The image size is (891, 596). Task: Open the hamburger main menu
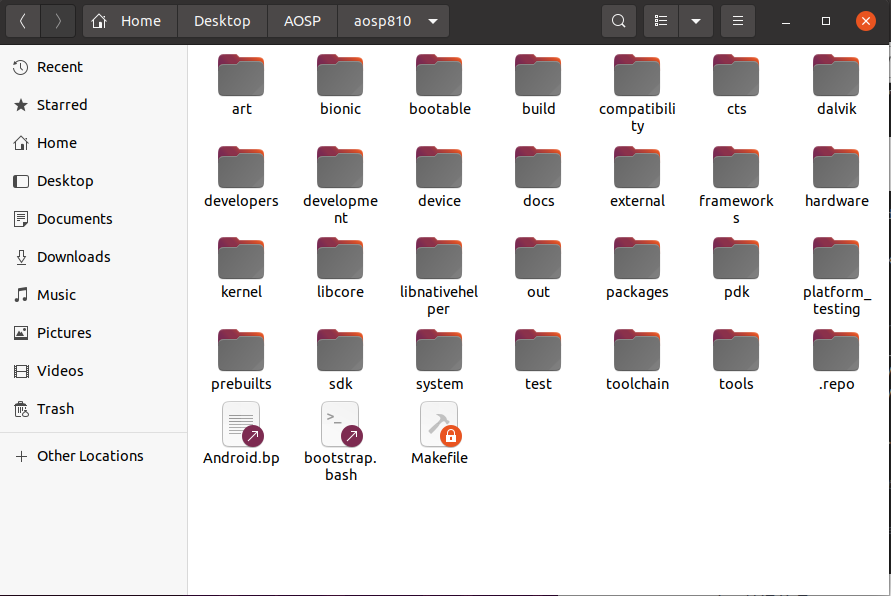(x=738, y=21)
